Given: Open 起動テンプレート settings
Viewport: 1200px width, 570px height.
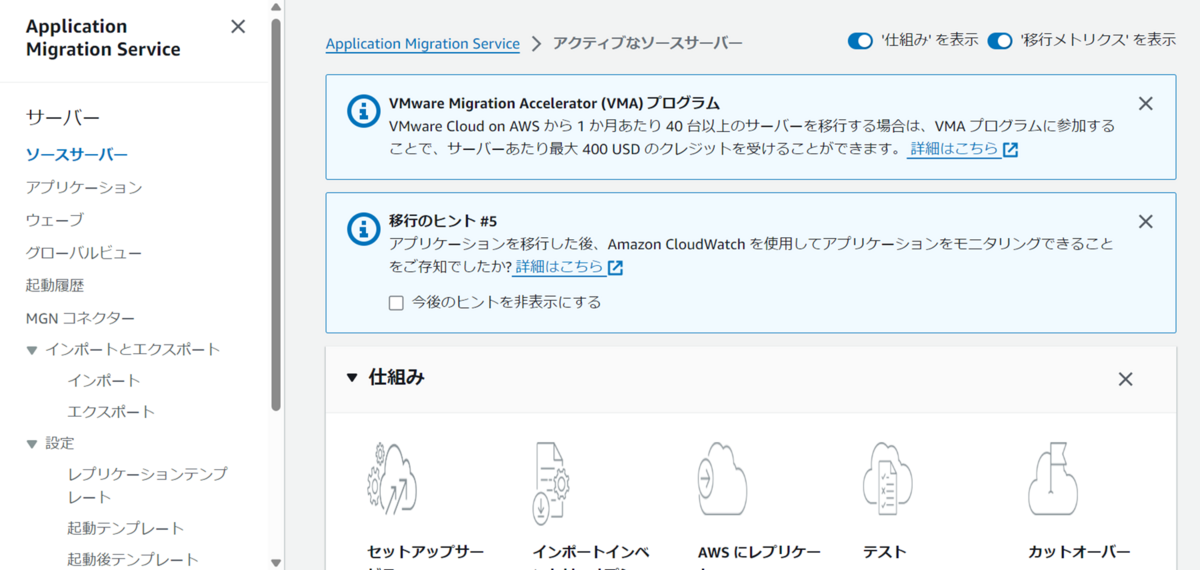Looking at the screenshot, I should tap(126, 528).
